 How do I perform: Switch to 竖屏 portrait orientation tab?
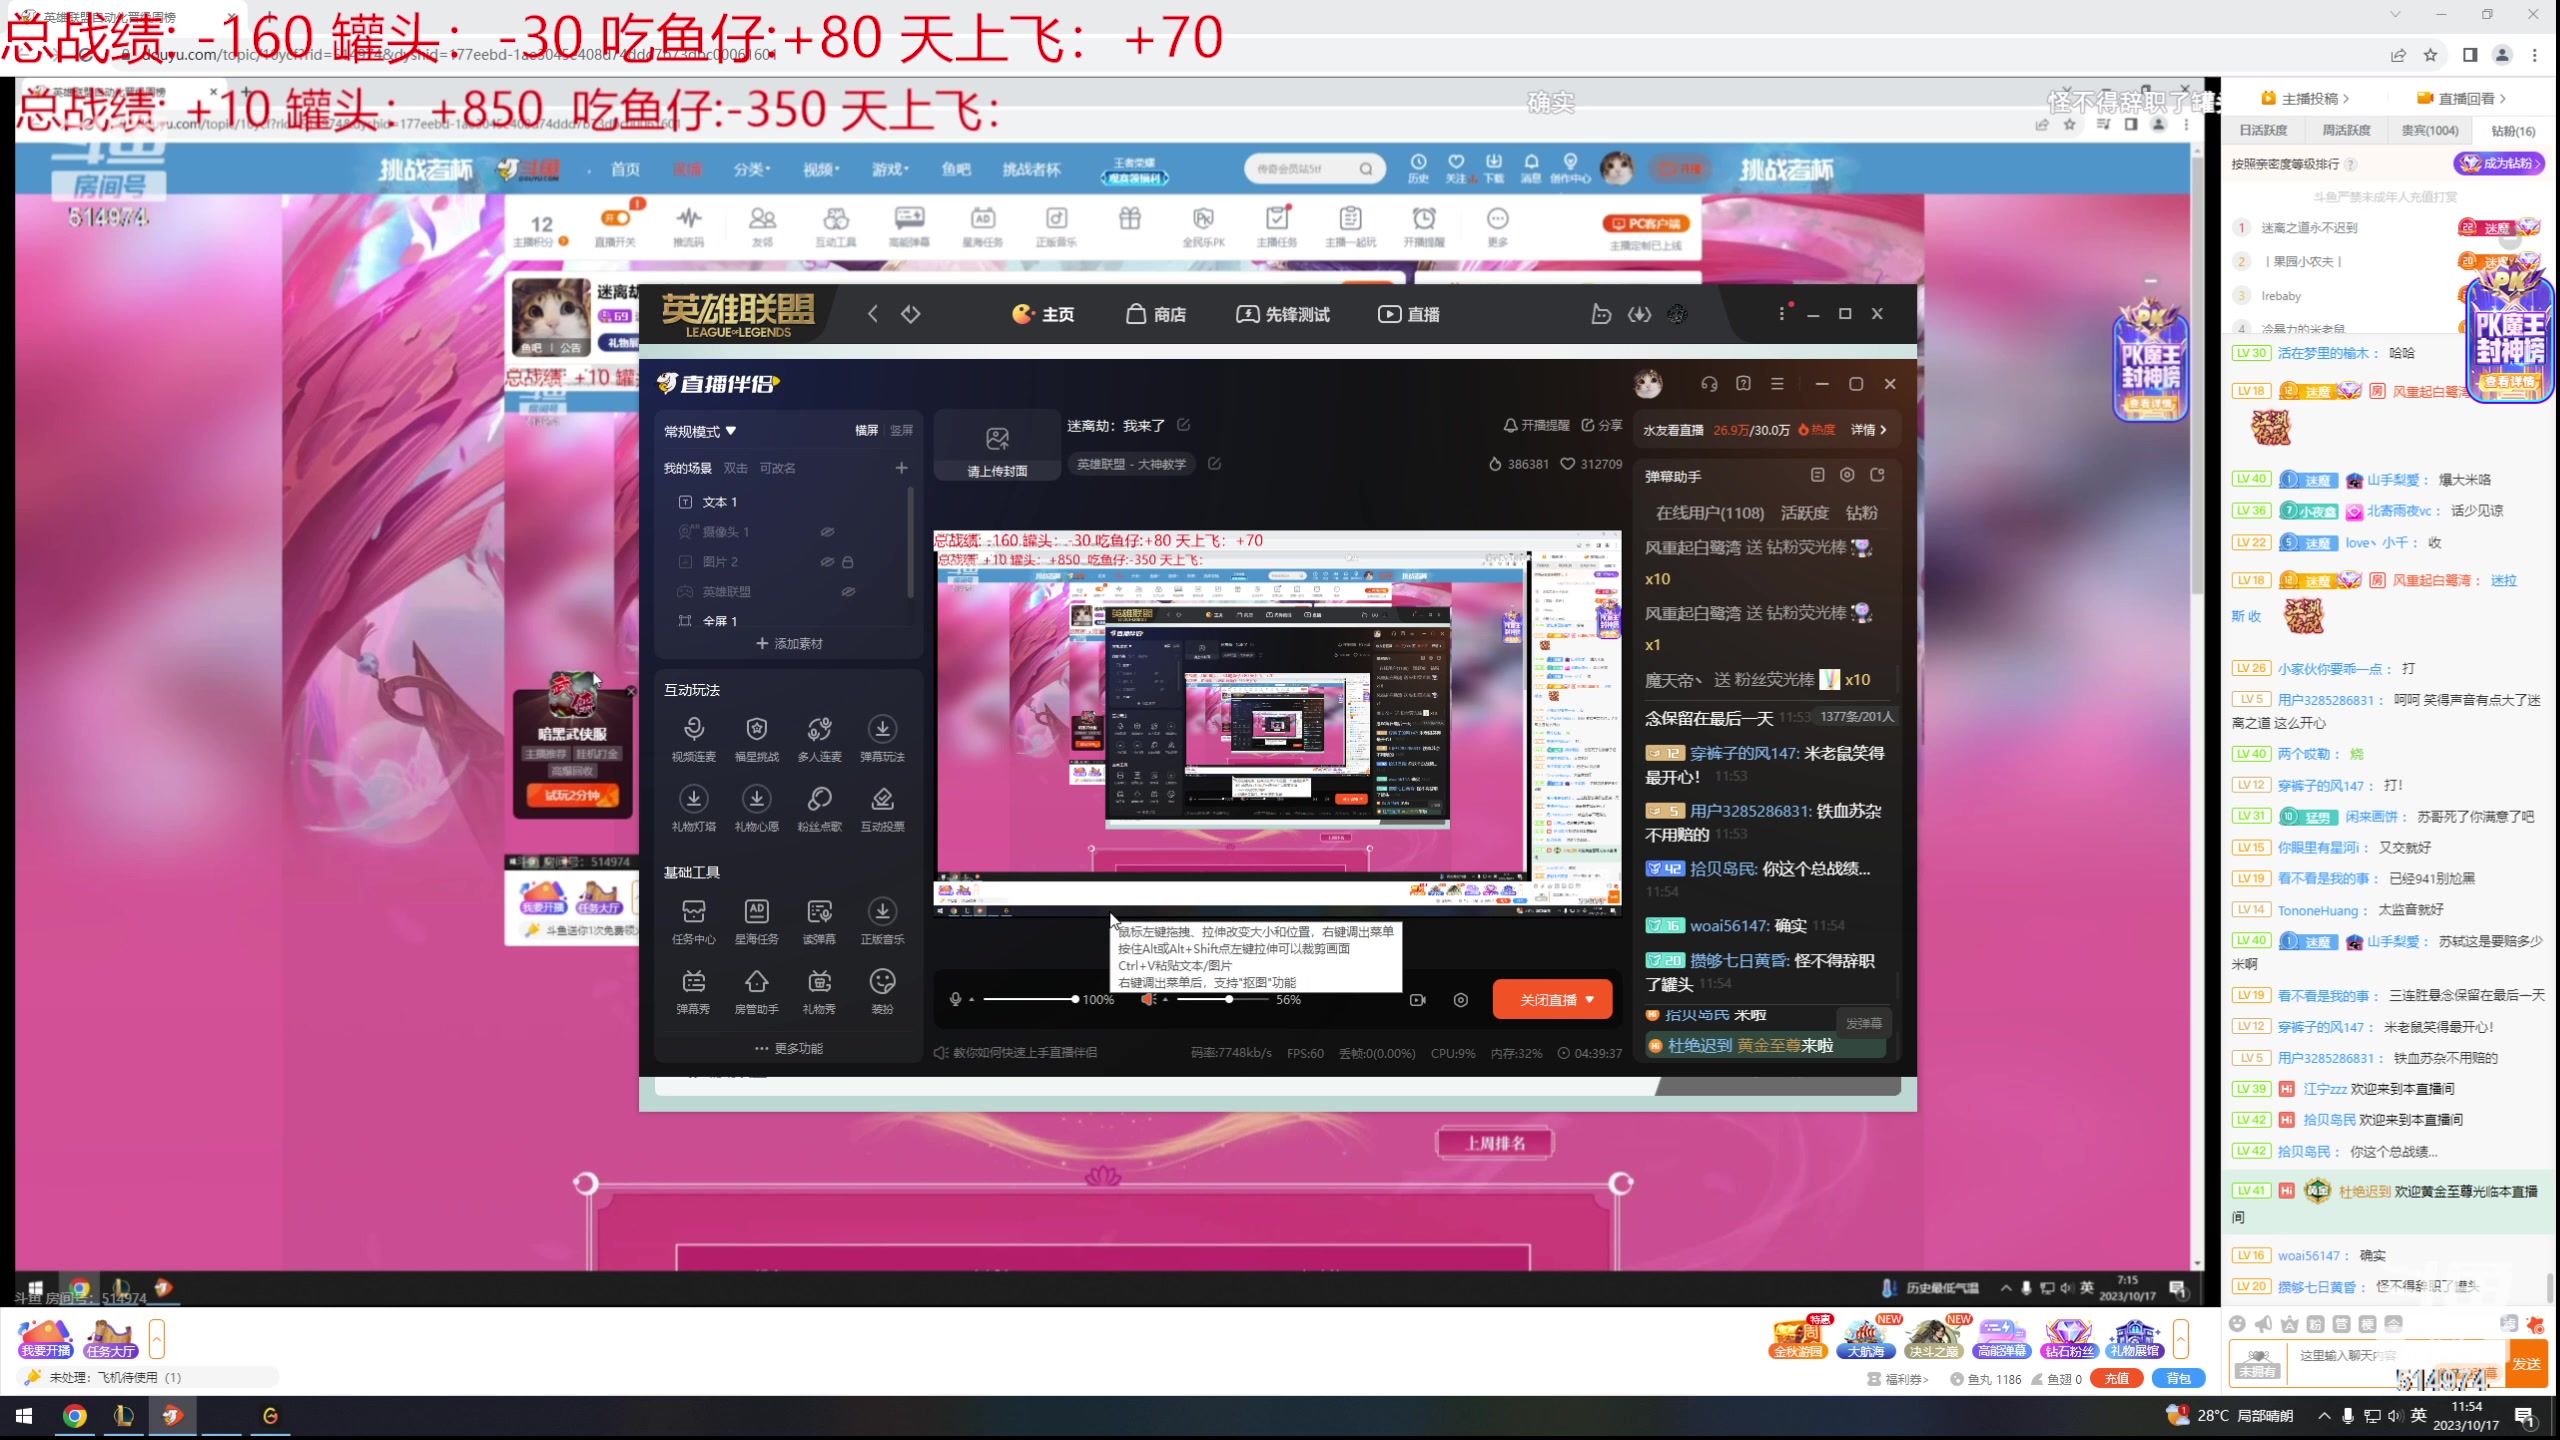coord(901,430)
